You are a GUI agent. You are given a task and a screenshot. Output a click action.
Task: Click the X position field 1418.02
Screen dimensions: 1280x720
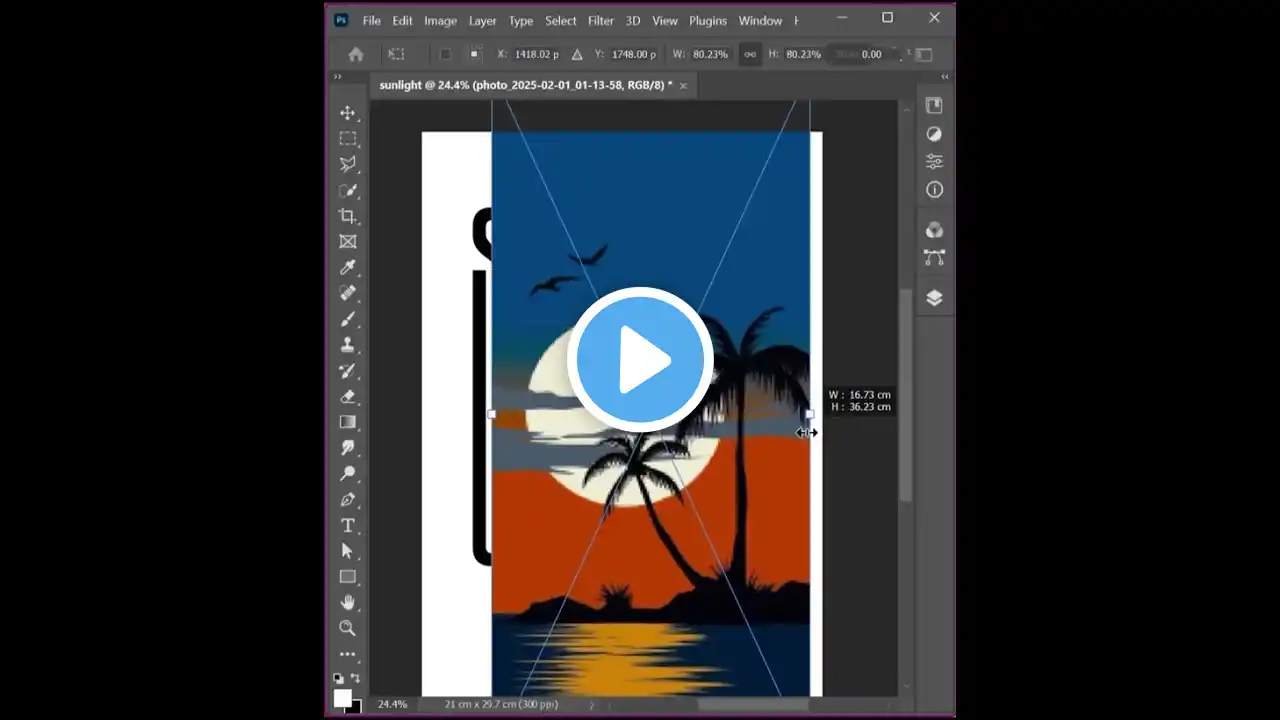pyautogui.click(x=535, y=54)
